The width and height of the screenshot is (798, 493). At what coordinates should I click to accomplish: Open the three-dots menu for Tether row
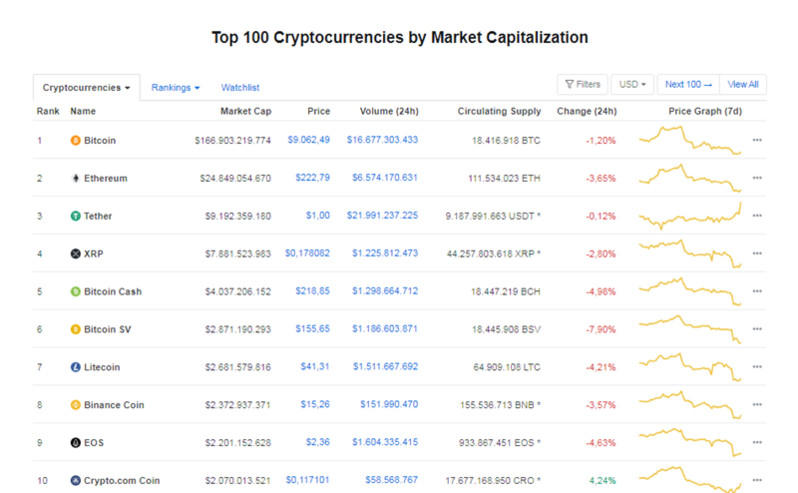pos(757,216)
